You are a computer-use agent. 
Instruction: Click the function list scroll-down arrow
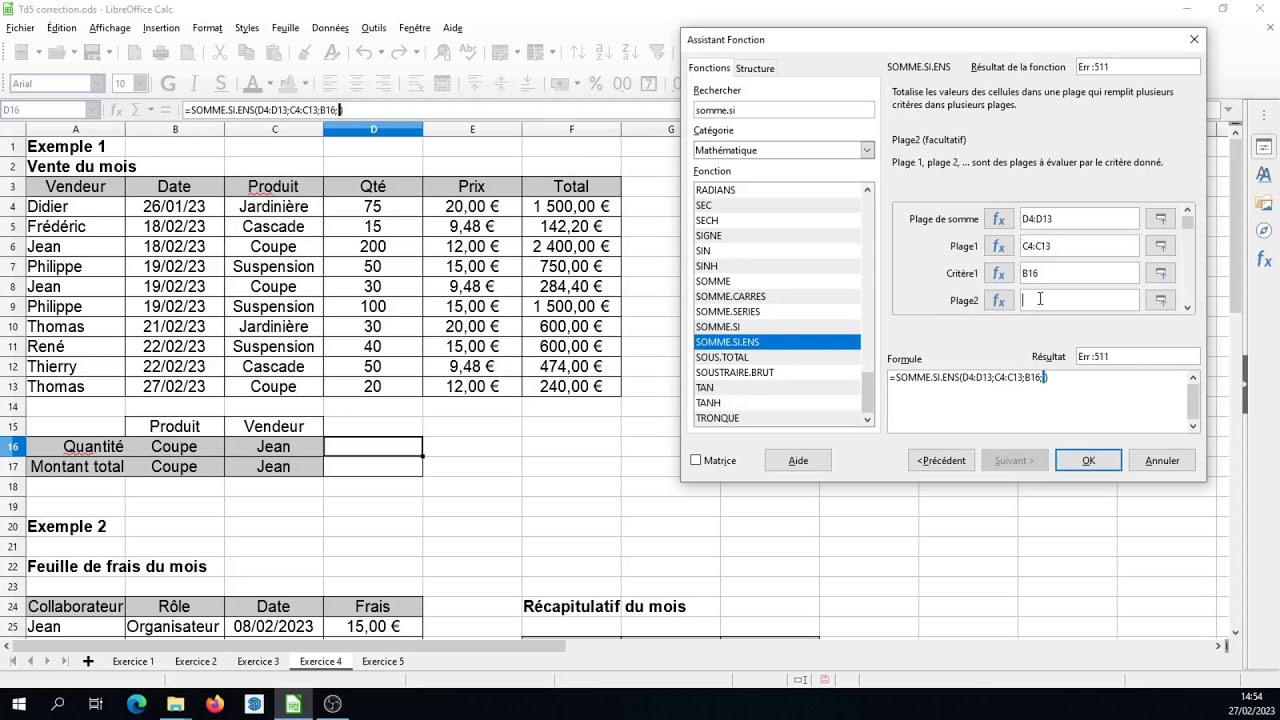point(867,419)
